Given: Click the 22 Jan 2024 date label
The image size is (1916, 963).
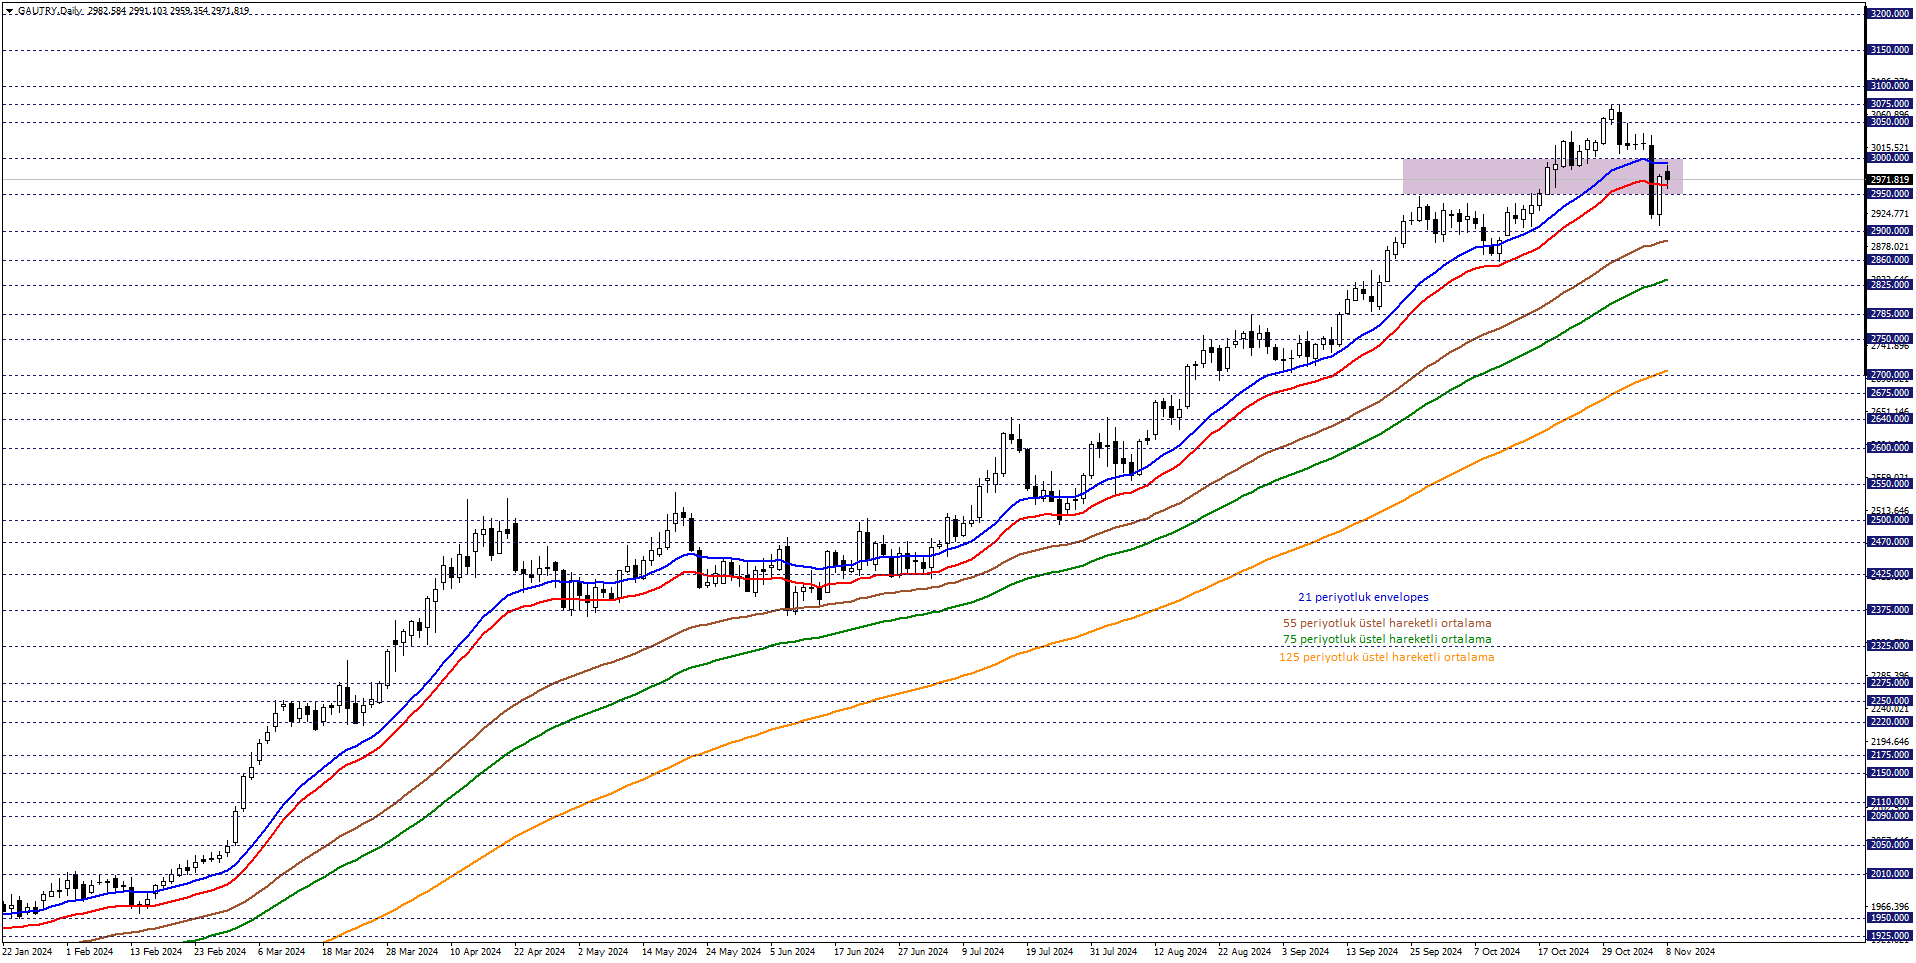Looking at the screenshot, I should click(28, 952).
